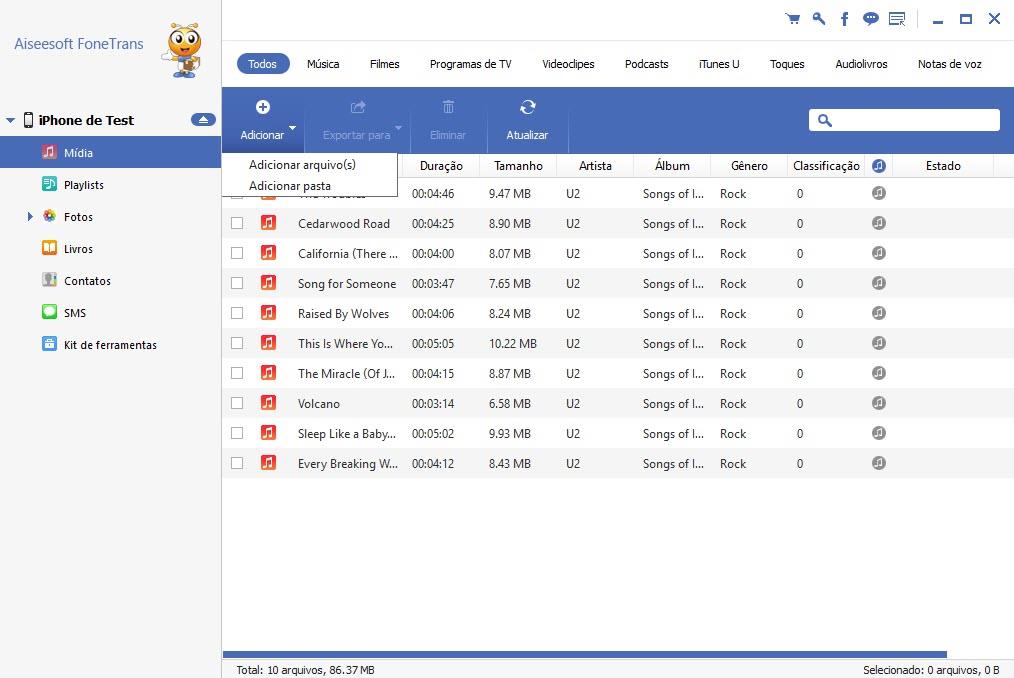
Task: Switch to the iTunes U tab
Action: click(x=718, y=64)
